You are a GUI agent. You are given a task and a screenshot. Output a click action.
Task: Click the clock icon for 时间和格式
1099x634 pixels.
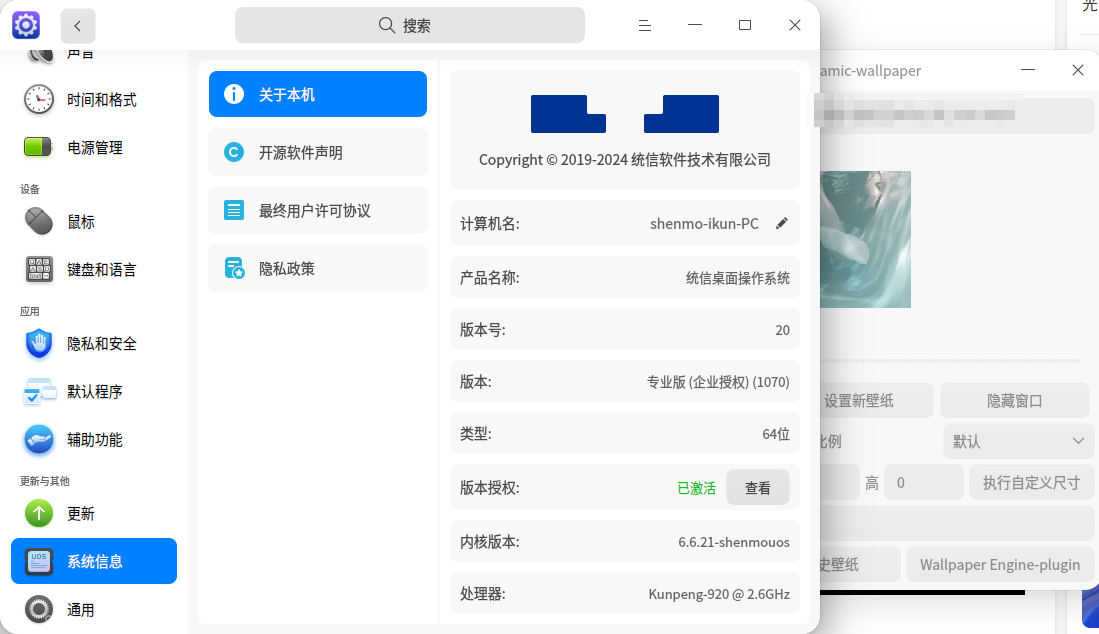click(x=39, y=99)
